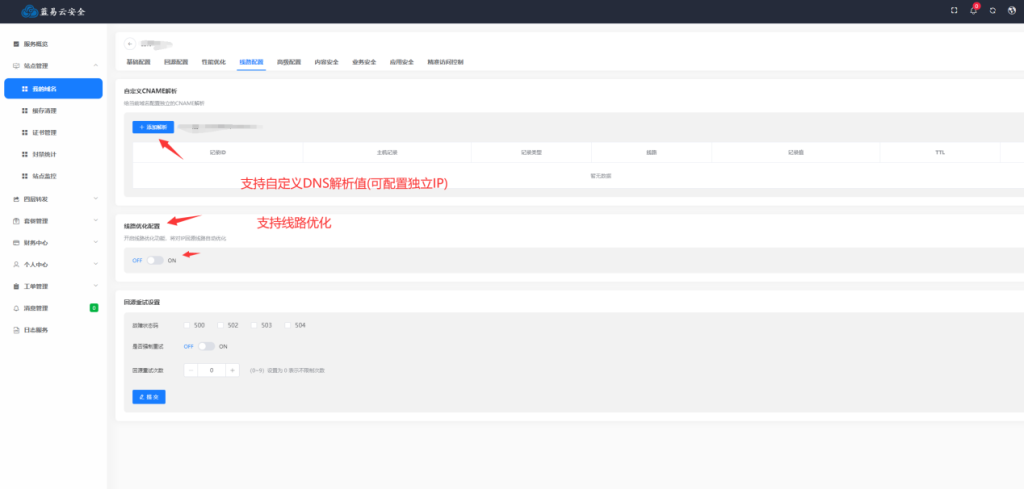
Task: Click the blue 添加解析 button
Action: (x=153, y=127)
